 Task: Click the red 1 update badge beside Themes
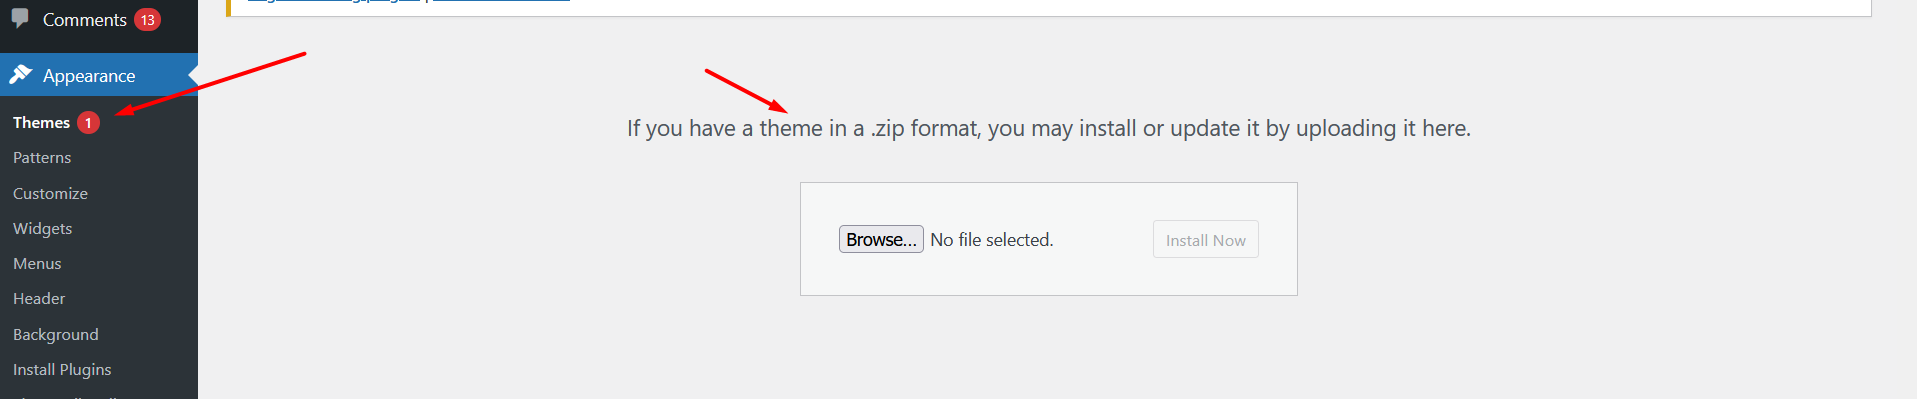[x=88, y=122]
